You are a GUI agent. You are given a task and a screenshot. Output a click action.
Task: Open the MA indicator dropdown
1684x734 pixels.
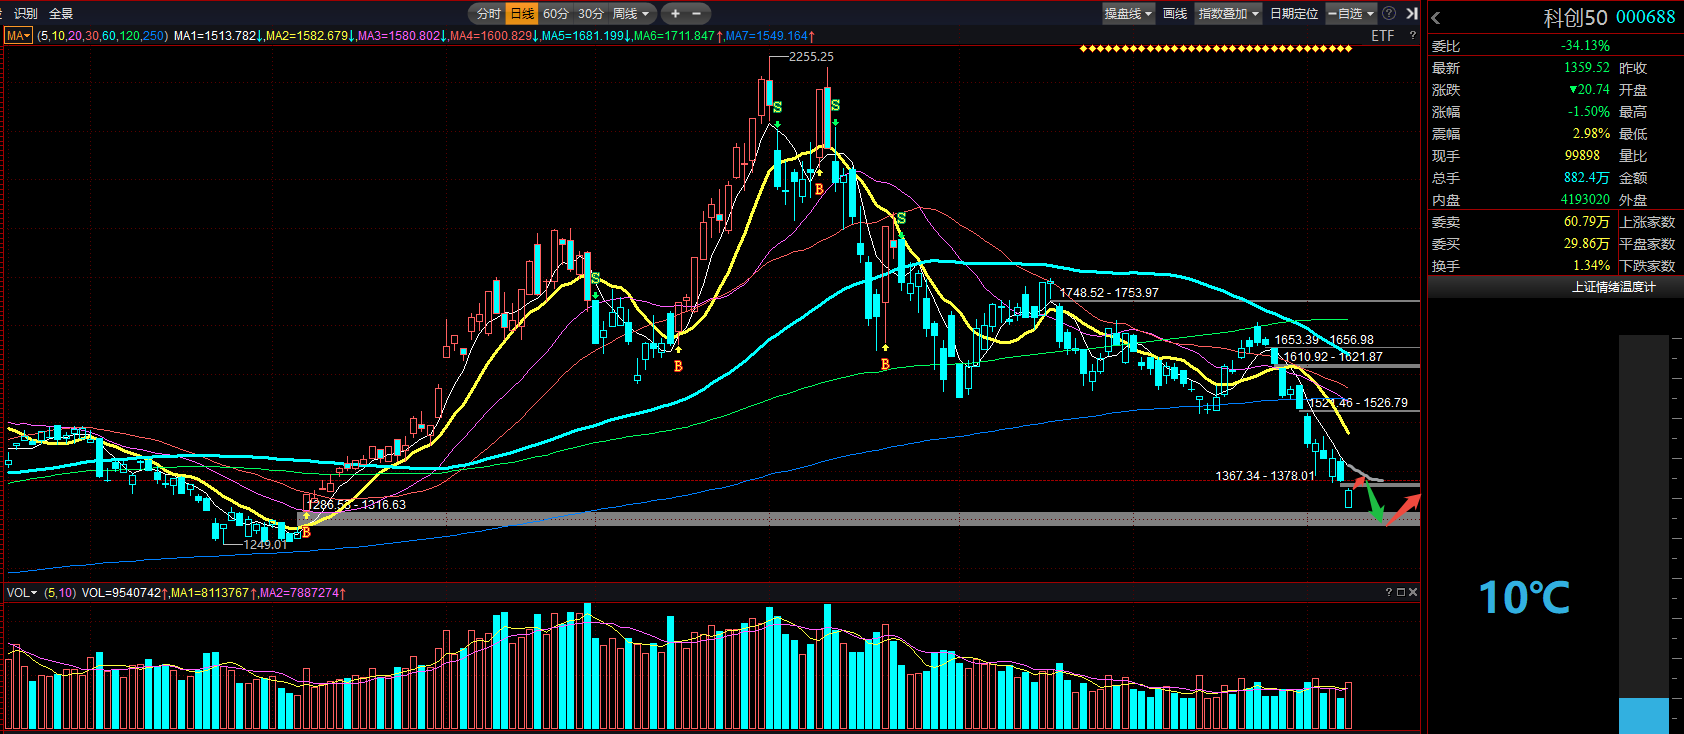point(19,36)
